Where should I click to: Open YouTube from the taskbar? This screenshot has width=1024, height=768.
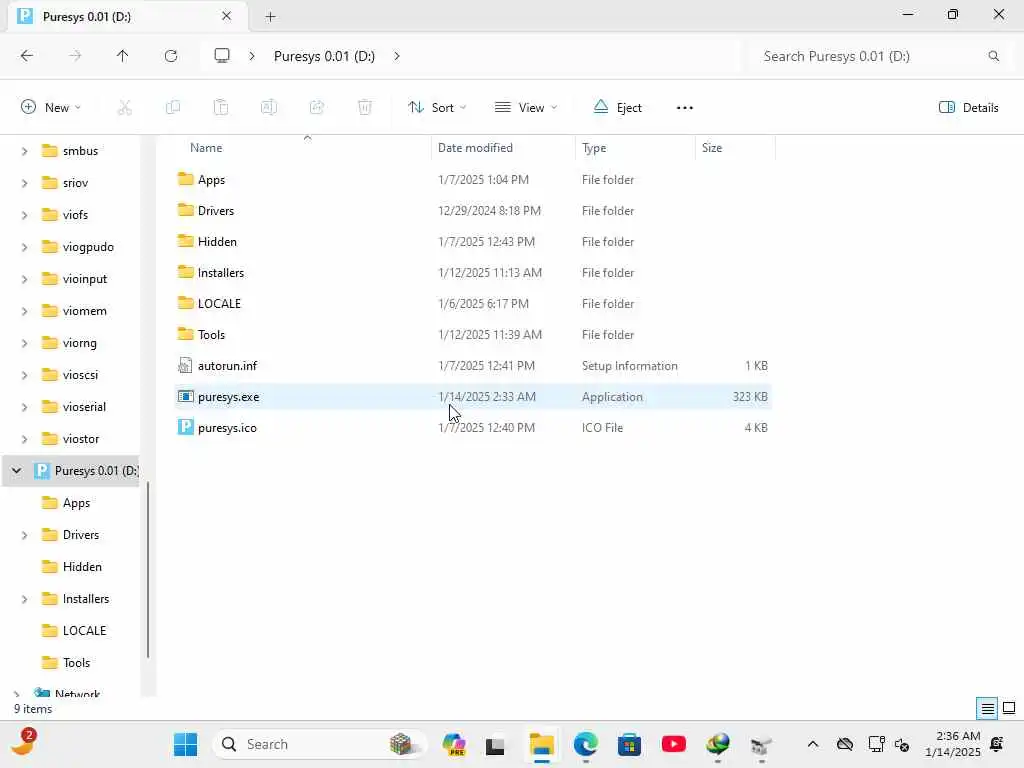pos(673,744)
